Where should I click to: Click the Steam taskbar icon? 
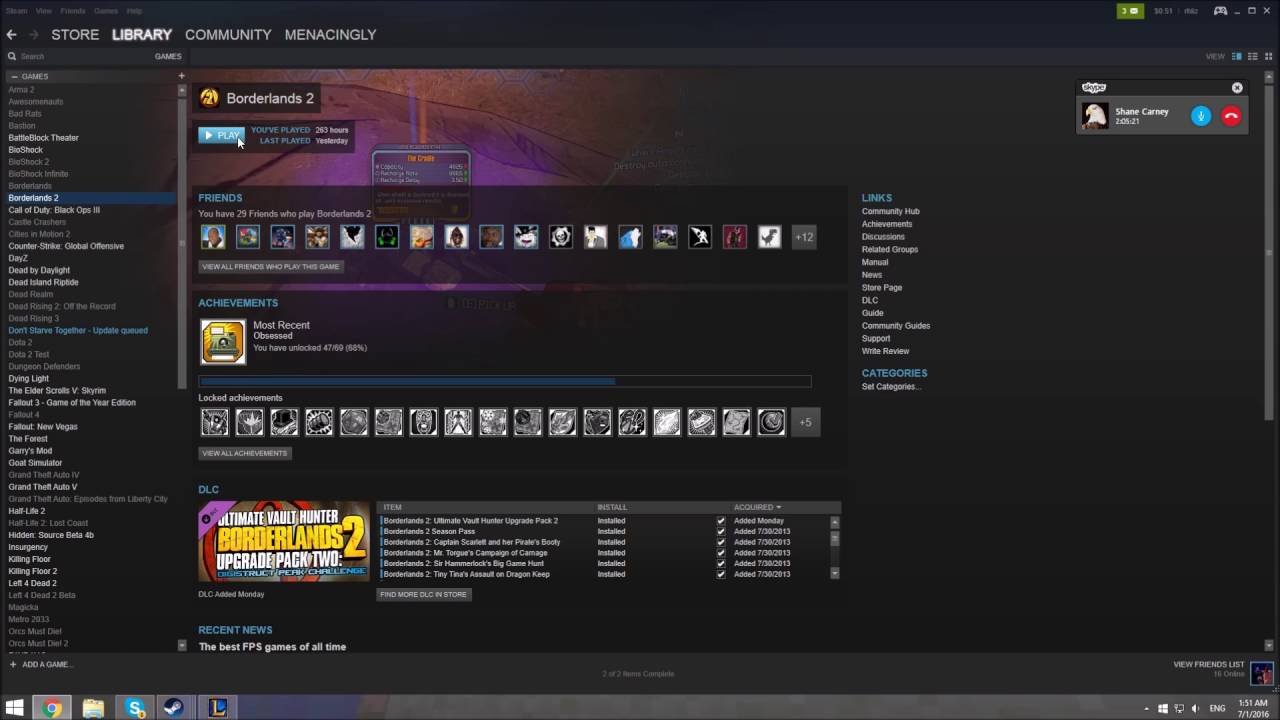point(173,708)
